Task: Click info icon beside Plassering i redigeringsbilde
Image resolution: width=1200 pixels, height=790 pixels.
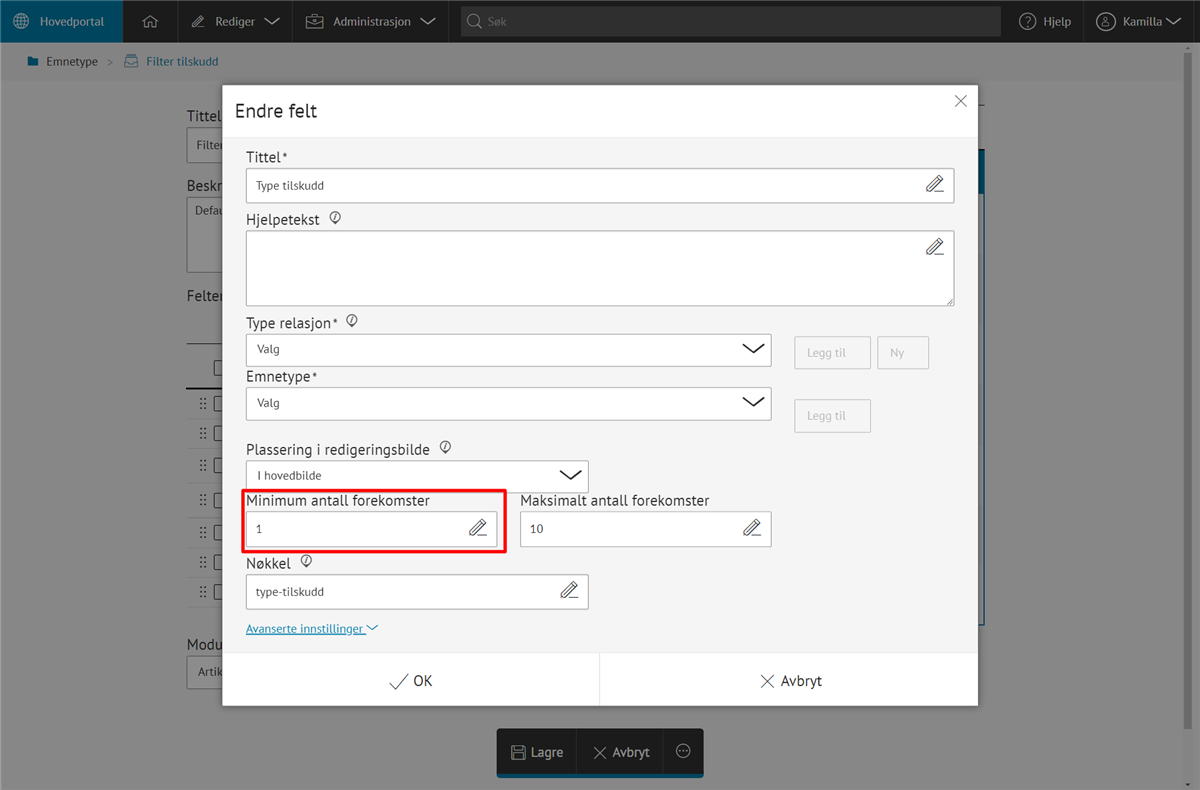Action: tap(446, 448)
